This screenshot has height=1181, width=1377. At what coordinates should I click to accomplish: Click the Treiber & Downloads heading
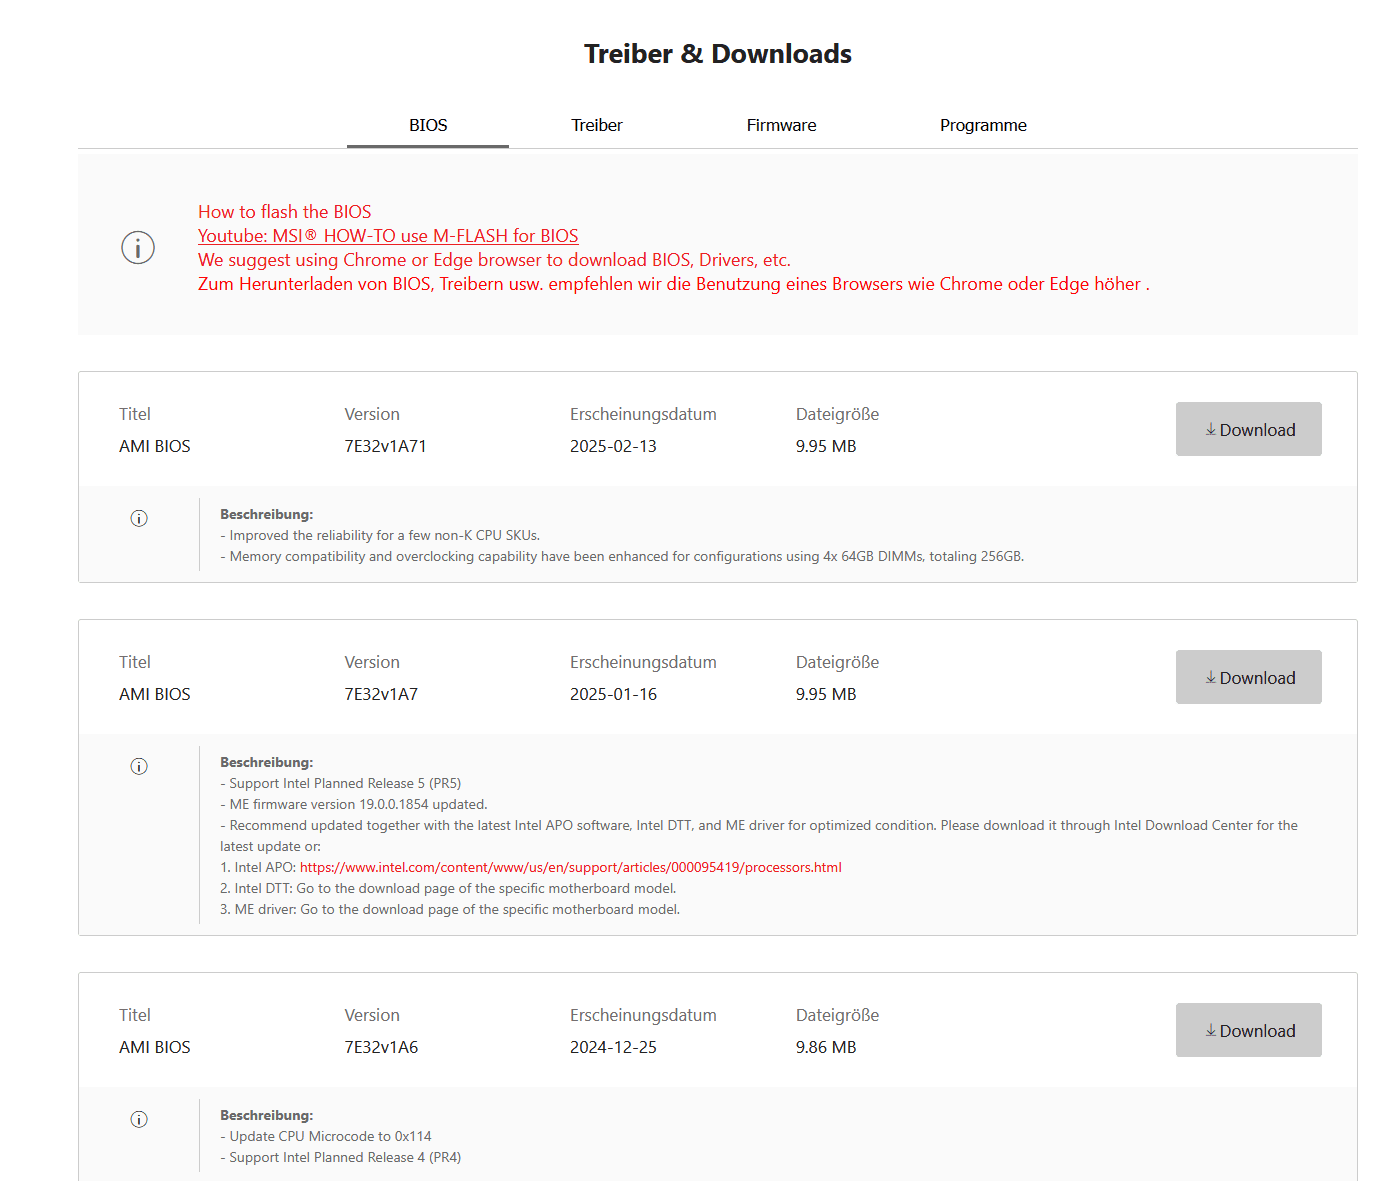pos(718,54)
